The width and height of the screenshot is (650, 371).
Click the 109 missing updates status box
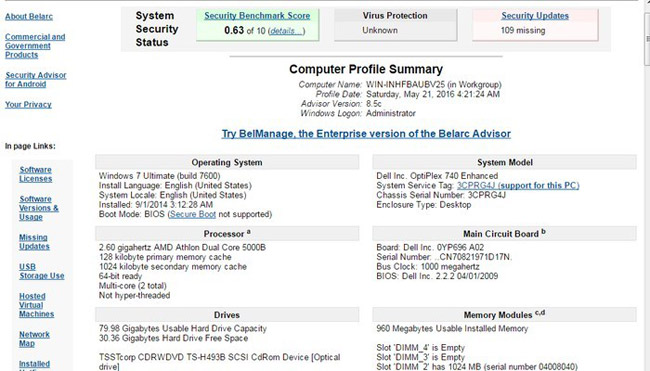click(535, 24)
